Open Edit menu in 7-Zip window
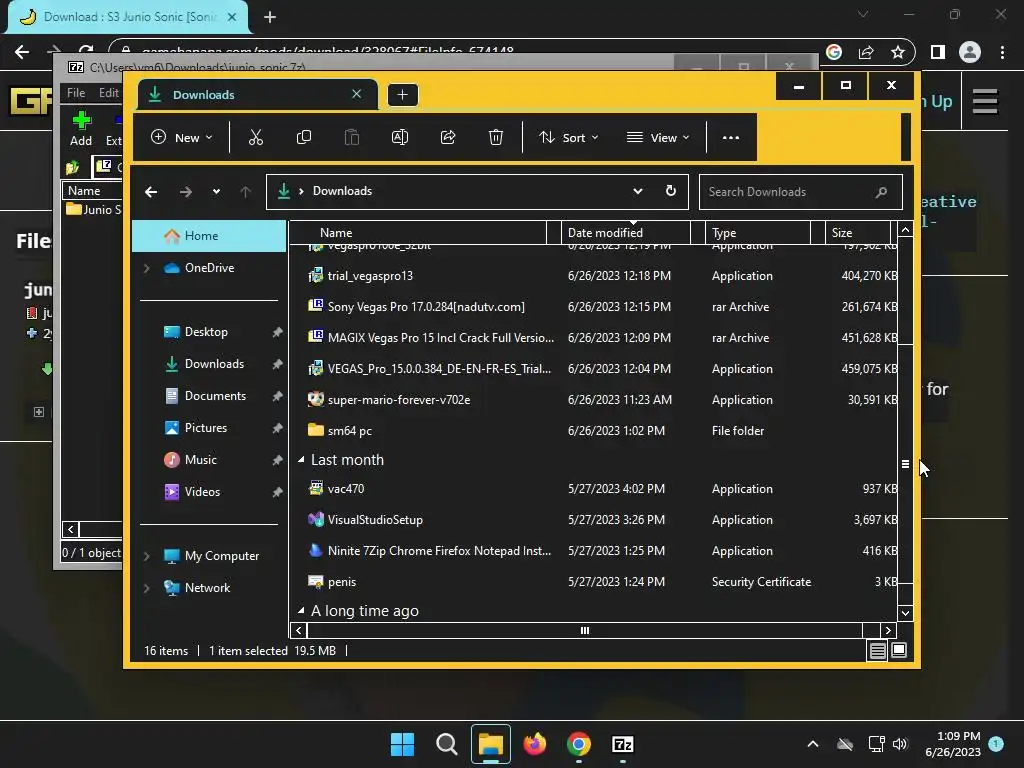The height and width of the screenshot is (768, 1024). (x=108, y=93)
